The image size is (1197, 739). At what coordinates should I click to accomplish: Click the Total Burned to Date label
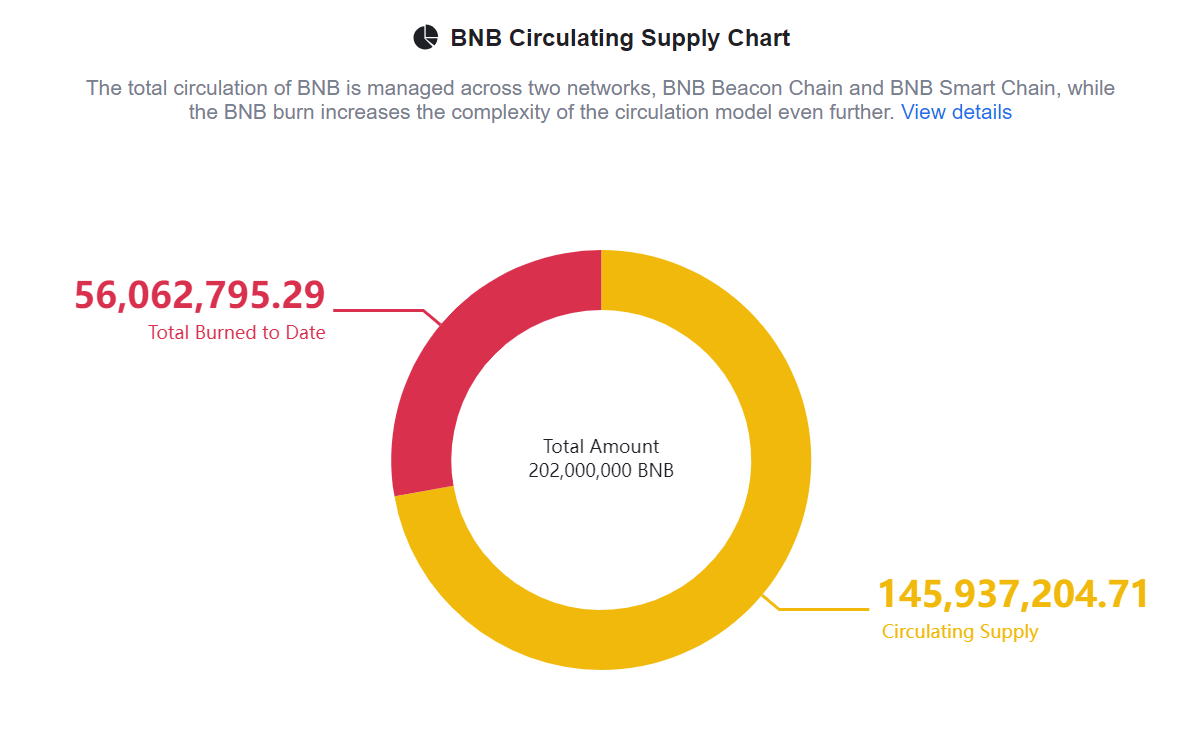click(237, 333)
